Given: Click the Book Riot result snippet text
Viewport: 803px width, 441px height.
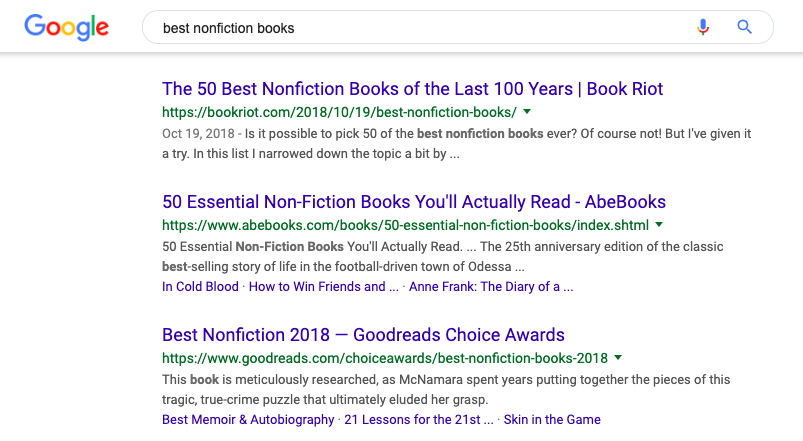Looking at the screenshot, I should [456, 143].
